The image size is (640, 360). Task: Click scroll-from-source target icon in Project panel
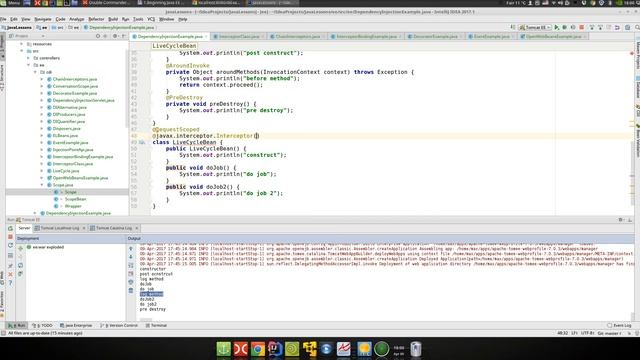pos(98,36)
